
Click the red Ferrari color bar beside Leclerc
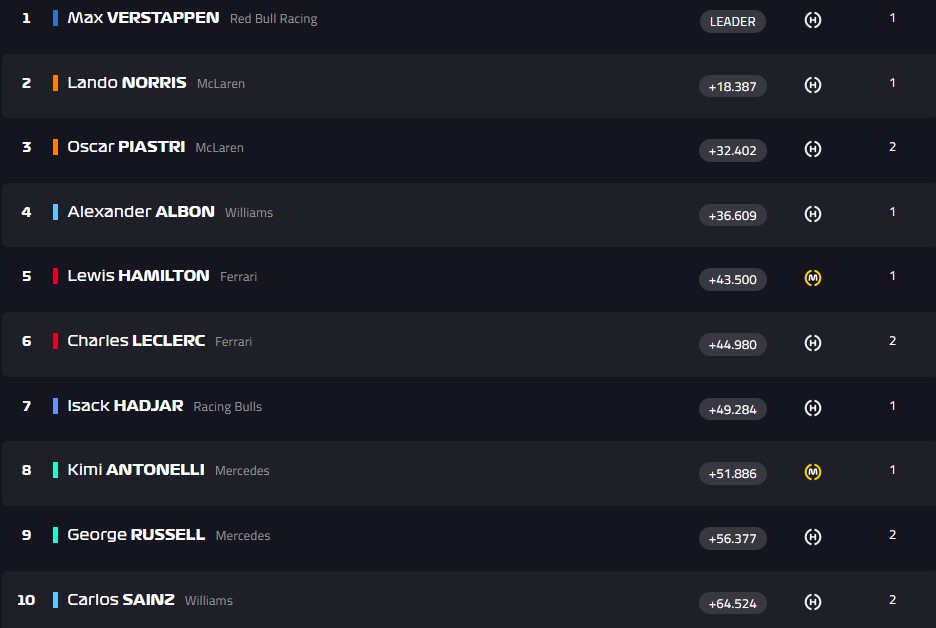pyautogui.click(x=56, y=341)
